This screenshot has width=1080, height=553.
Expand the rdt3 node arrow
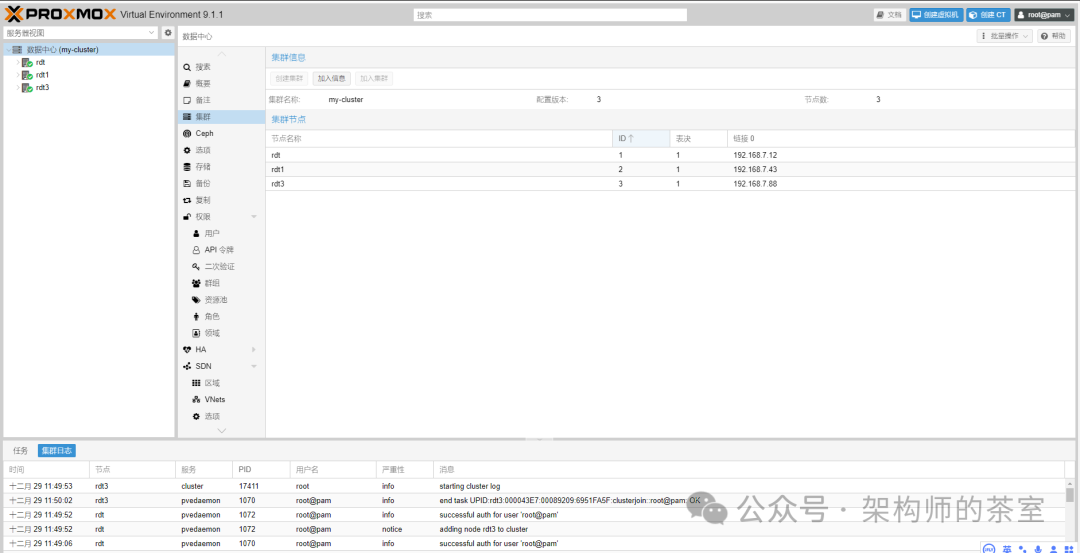pos(18,87)
